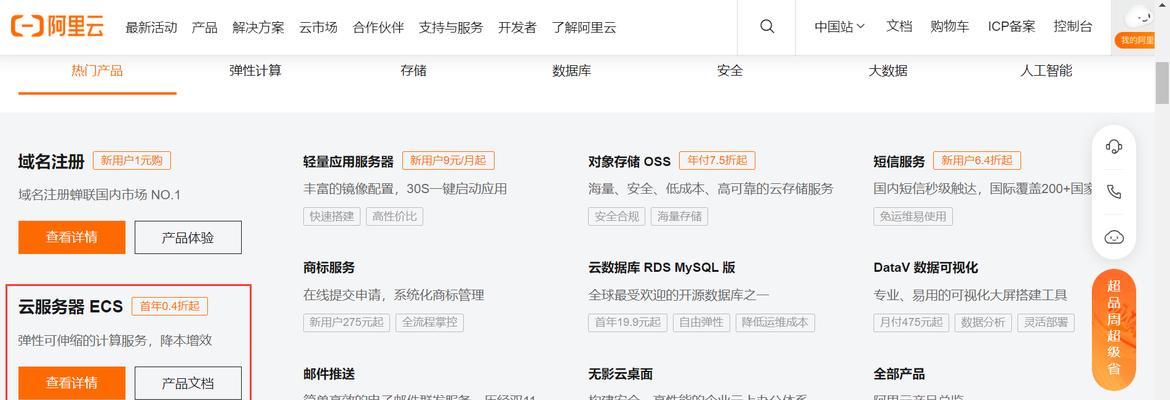Image resolution: width=1170 pixels, height=400 pixels.
Task: Open the 短信服务 product
Action: 899,161
